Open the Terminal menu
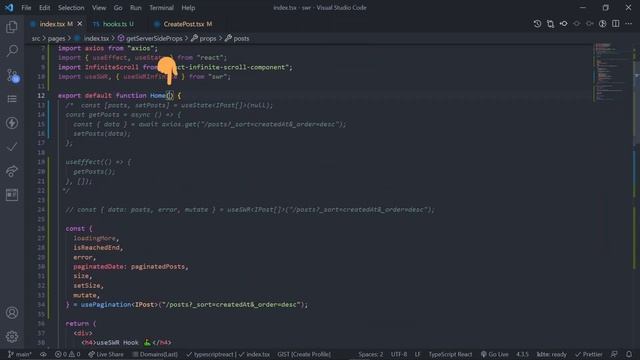The height and width of the screenshot is (360, 640). (x=161, y=8)
